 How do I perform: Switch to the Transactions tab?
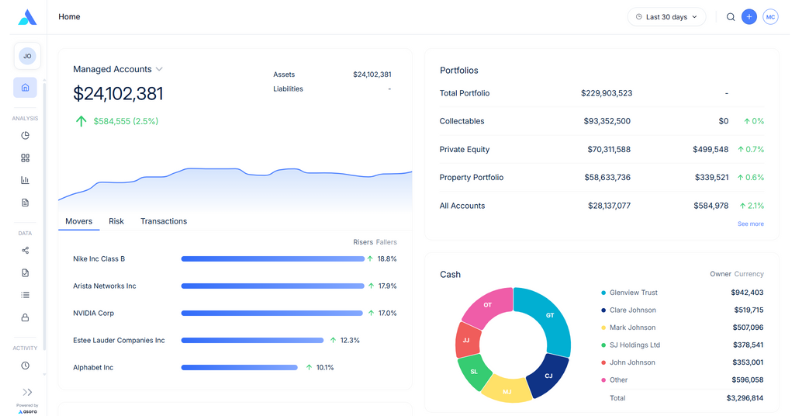[x=164, y=221]
